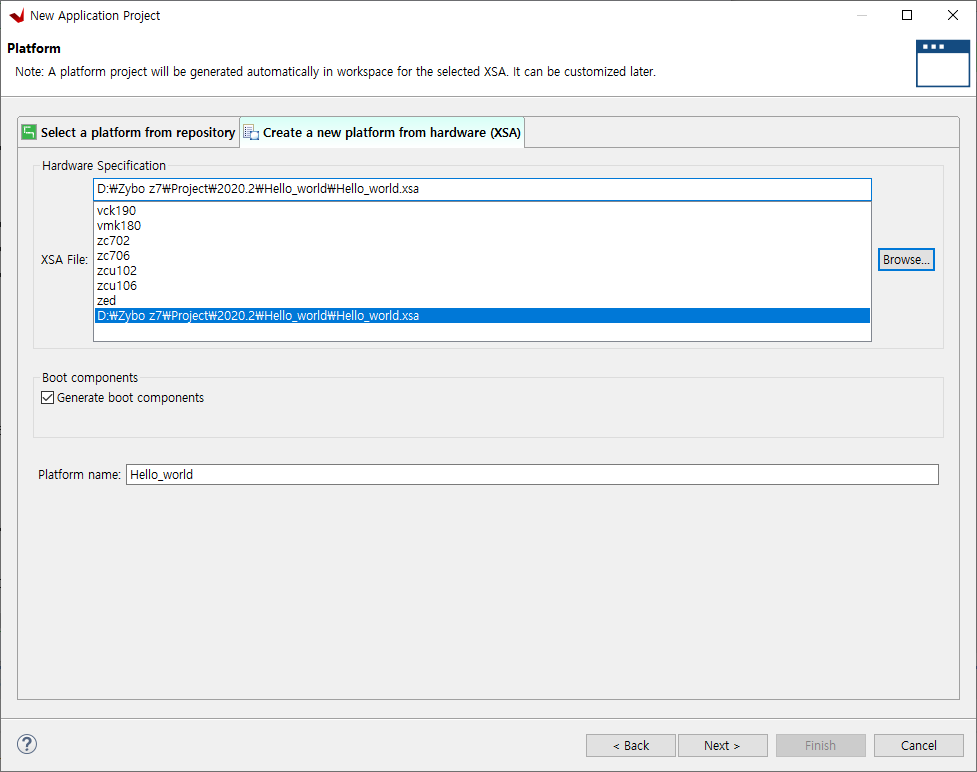Choose zc706 in the hardware list
This screenshot has height=772, width=977.
tap(482, 255)
